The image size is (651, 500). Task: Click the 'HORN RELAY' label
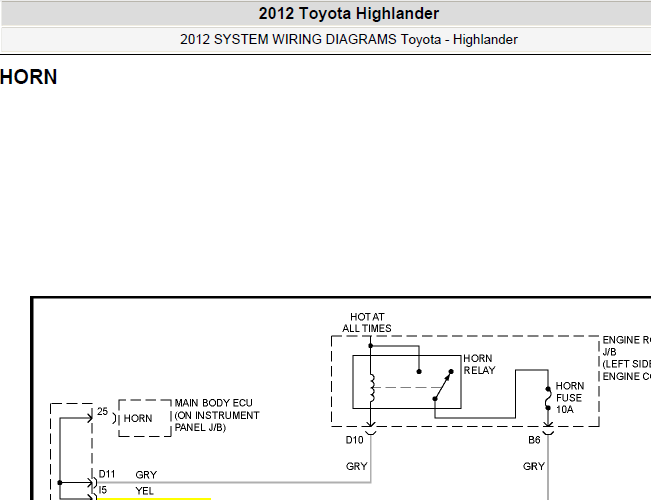[x=480, y=364]
